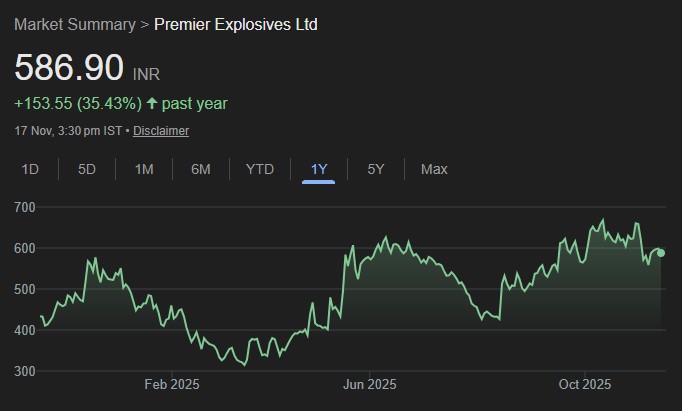Switch to the 5D range tab
The height and width of the screenshot is (411, 682).
tap(87, 169)
